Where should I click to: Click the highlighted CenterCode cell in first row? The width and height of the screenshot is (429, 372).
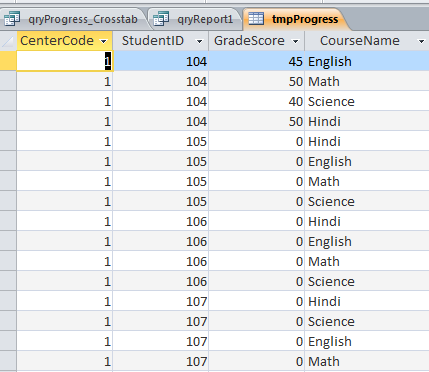click(x=65, y=61)
